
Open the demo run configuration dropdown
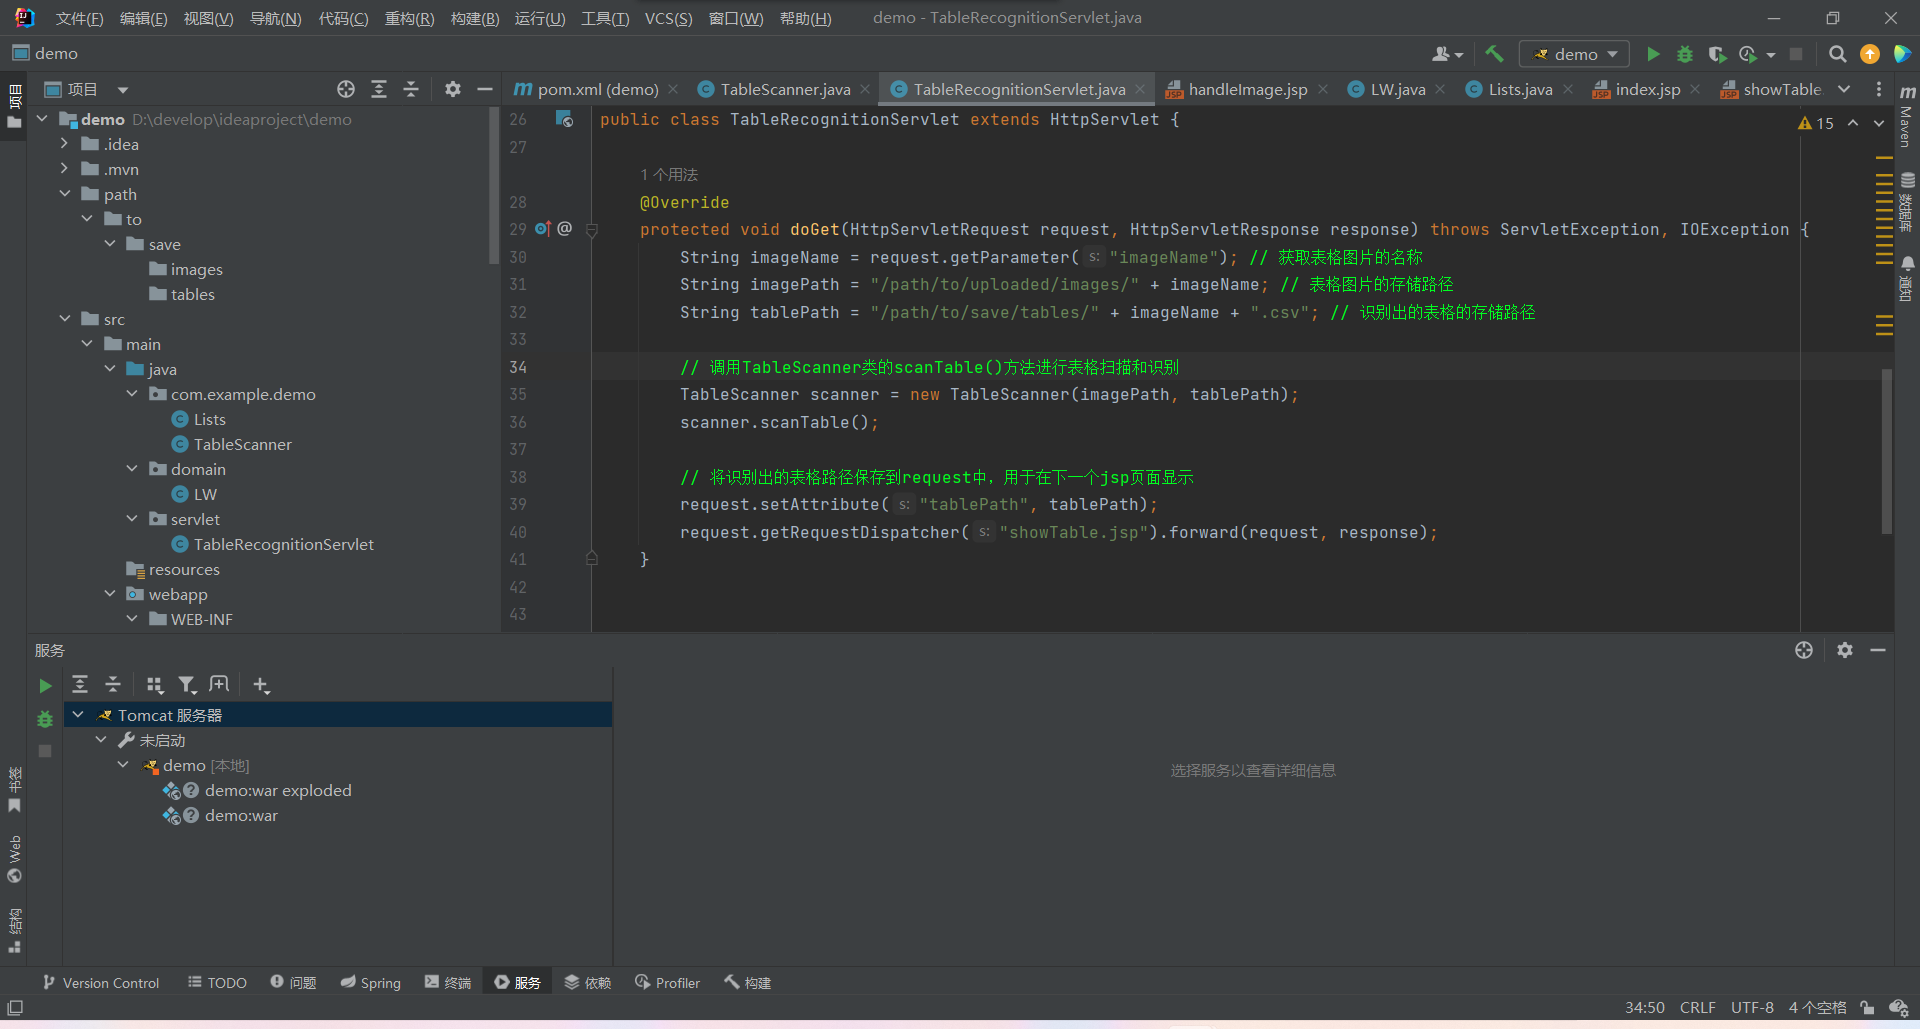pyautogui.click(x=1574, y=54)
